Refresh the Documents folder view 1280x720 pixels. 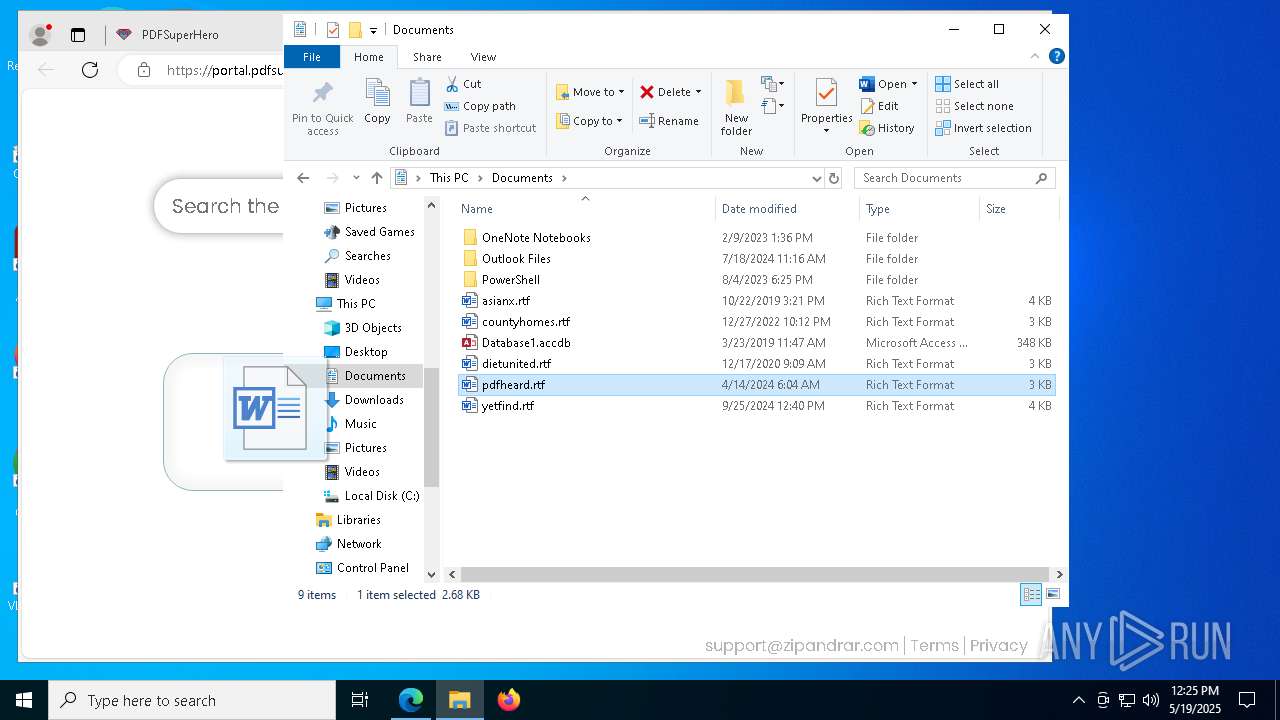point(834,178)
